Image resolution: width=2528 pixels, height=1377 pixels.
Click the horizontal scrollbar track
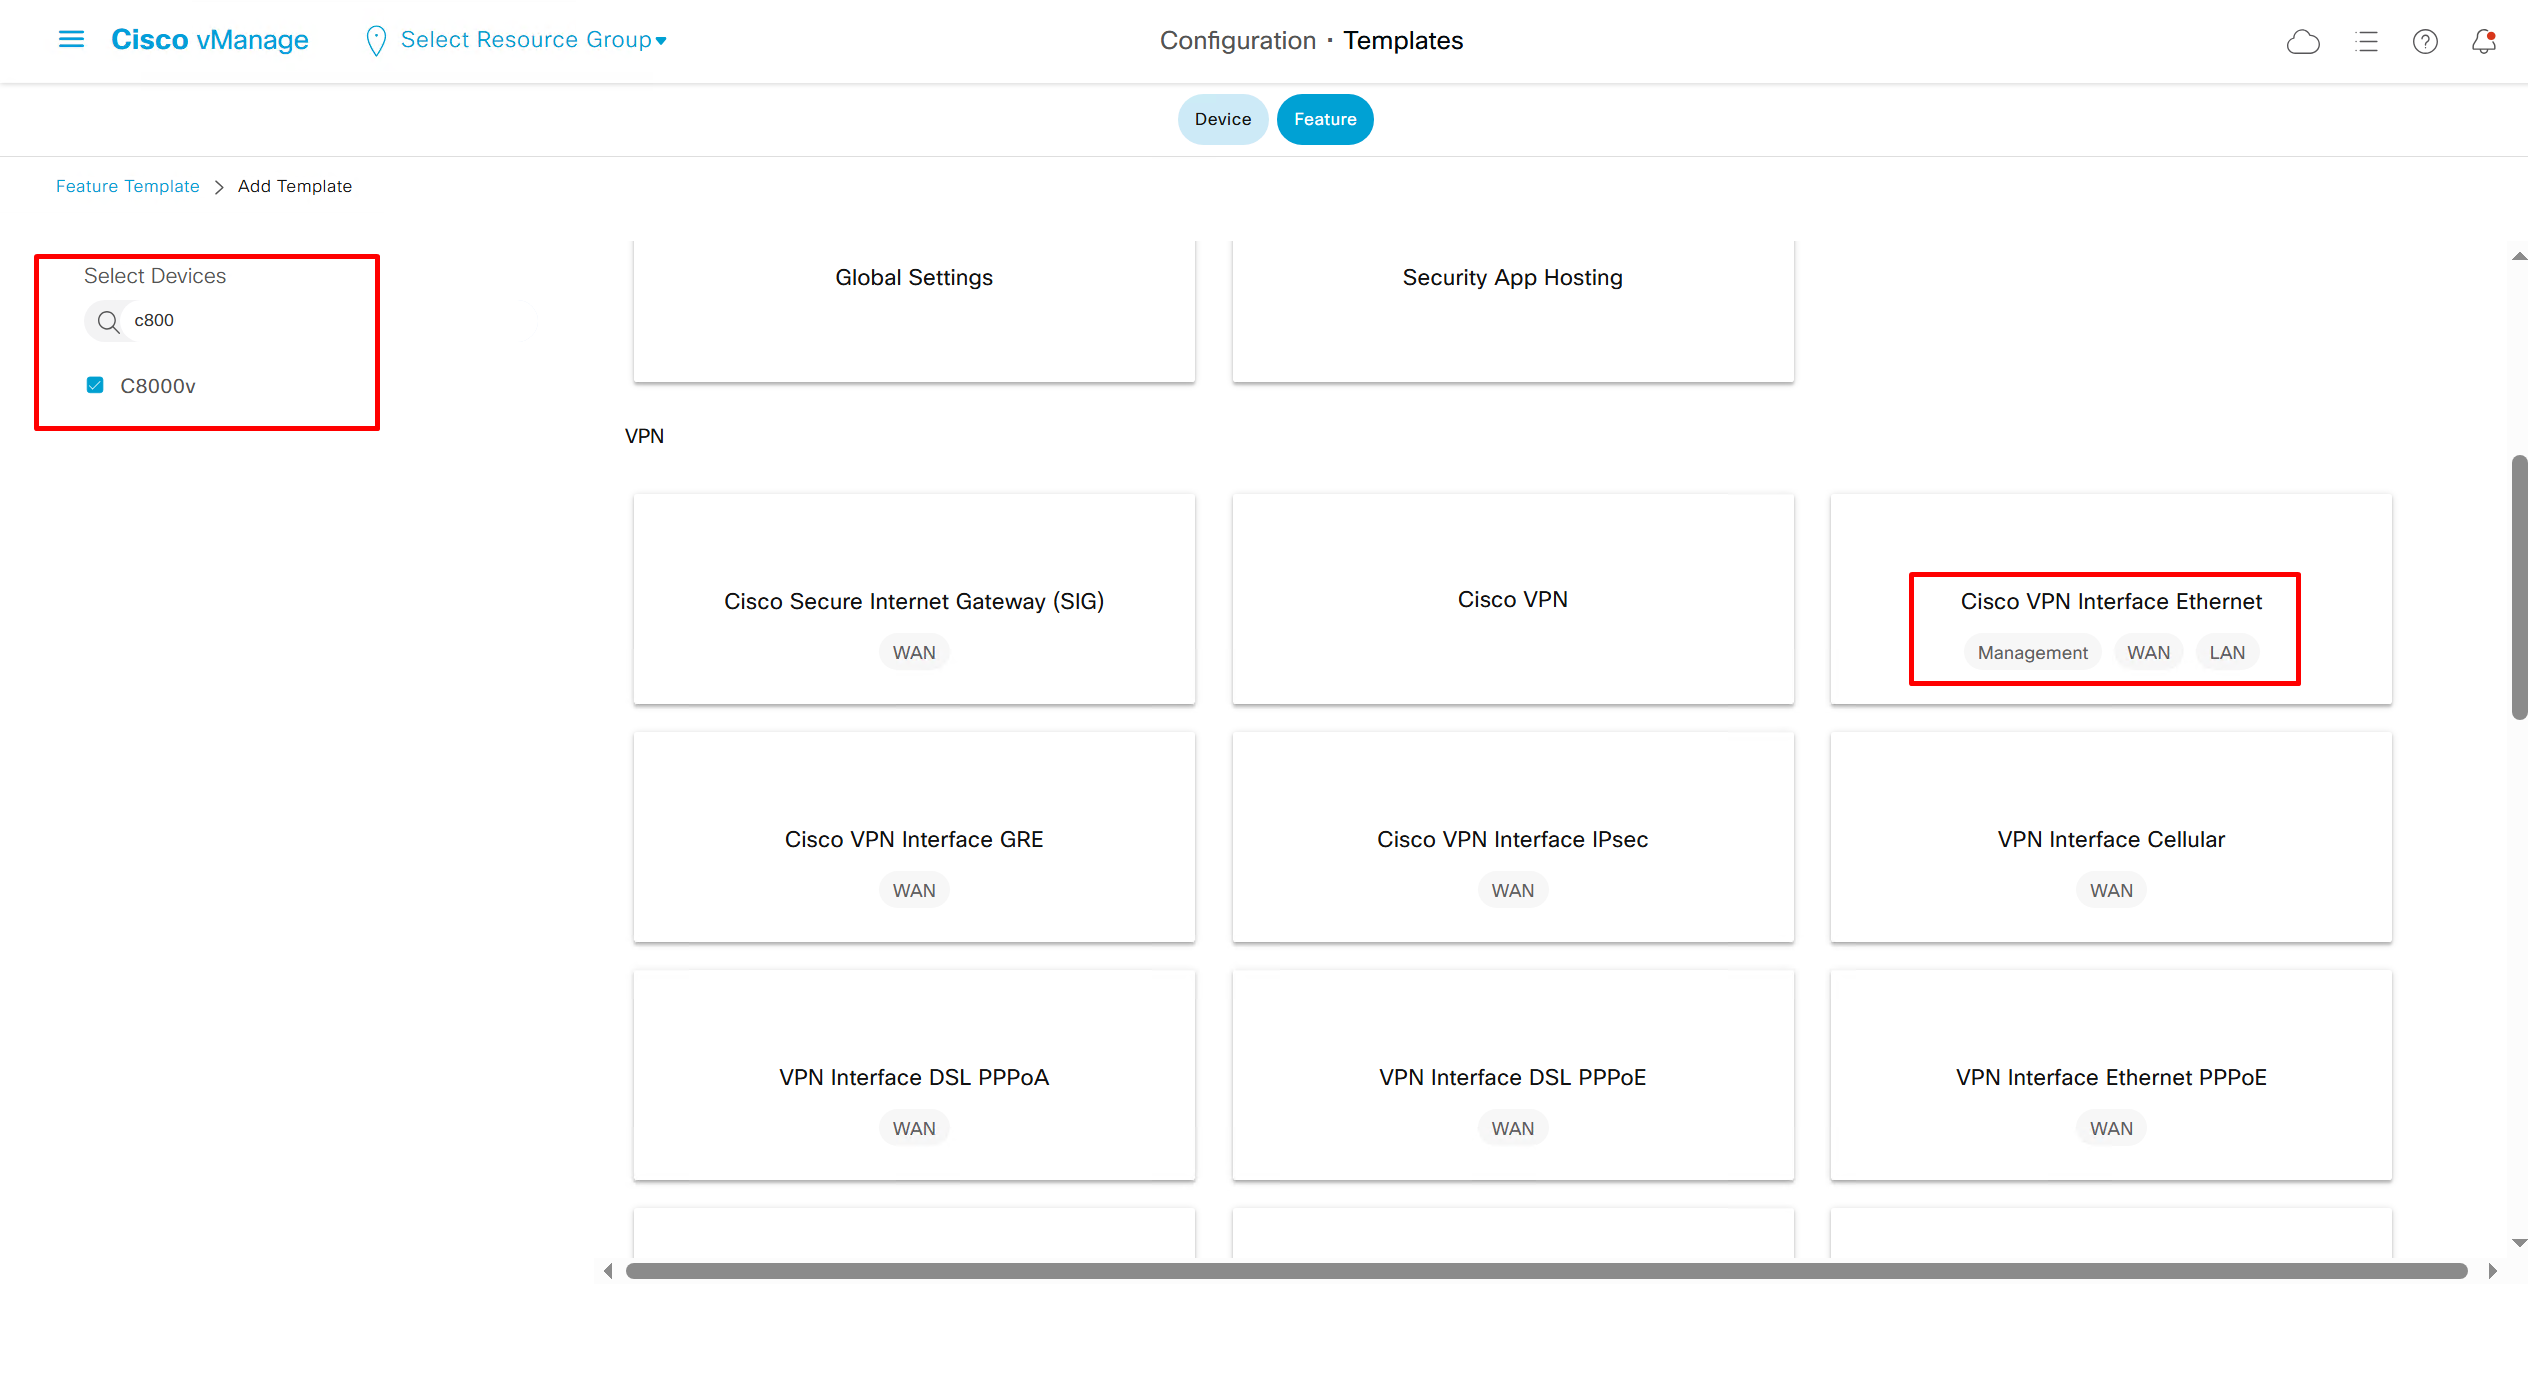tap(1545, 1270)
